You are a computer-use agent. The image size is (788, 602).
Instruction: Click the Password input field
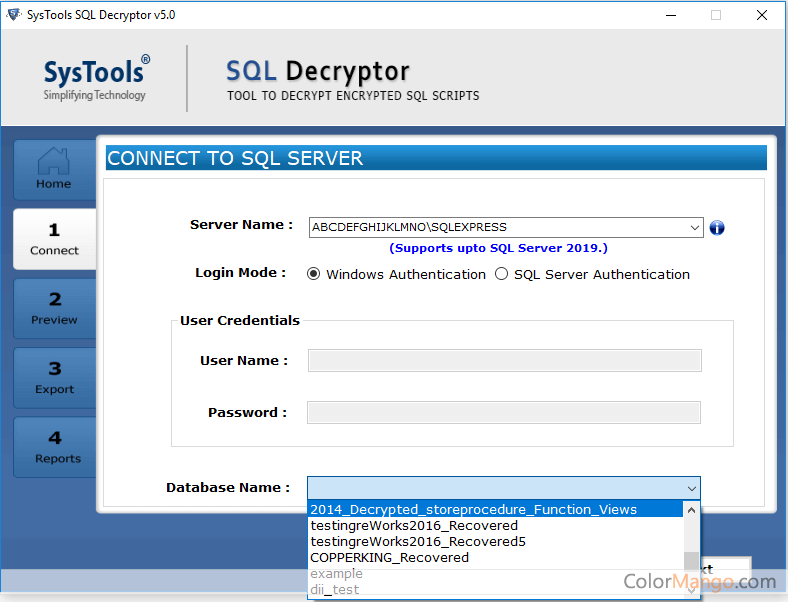click(504, 413)
